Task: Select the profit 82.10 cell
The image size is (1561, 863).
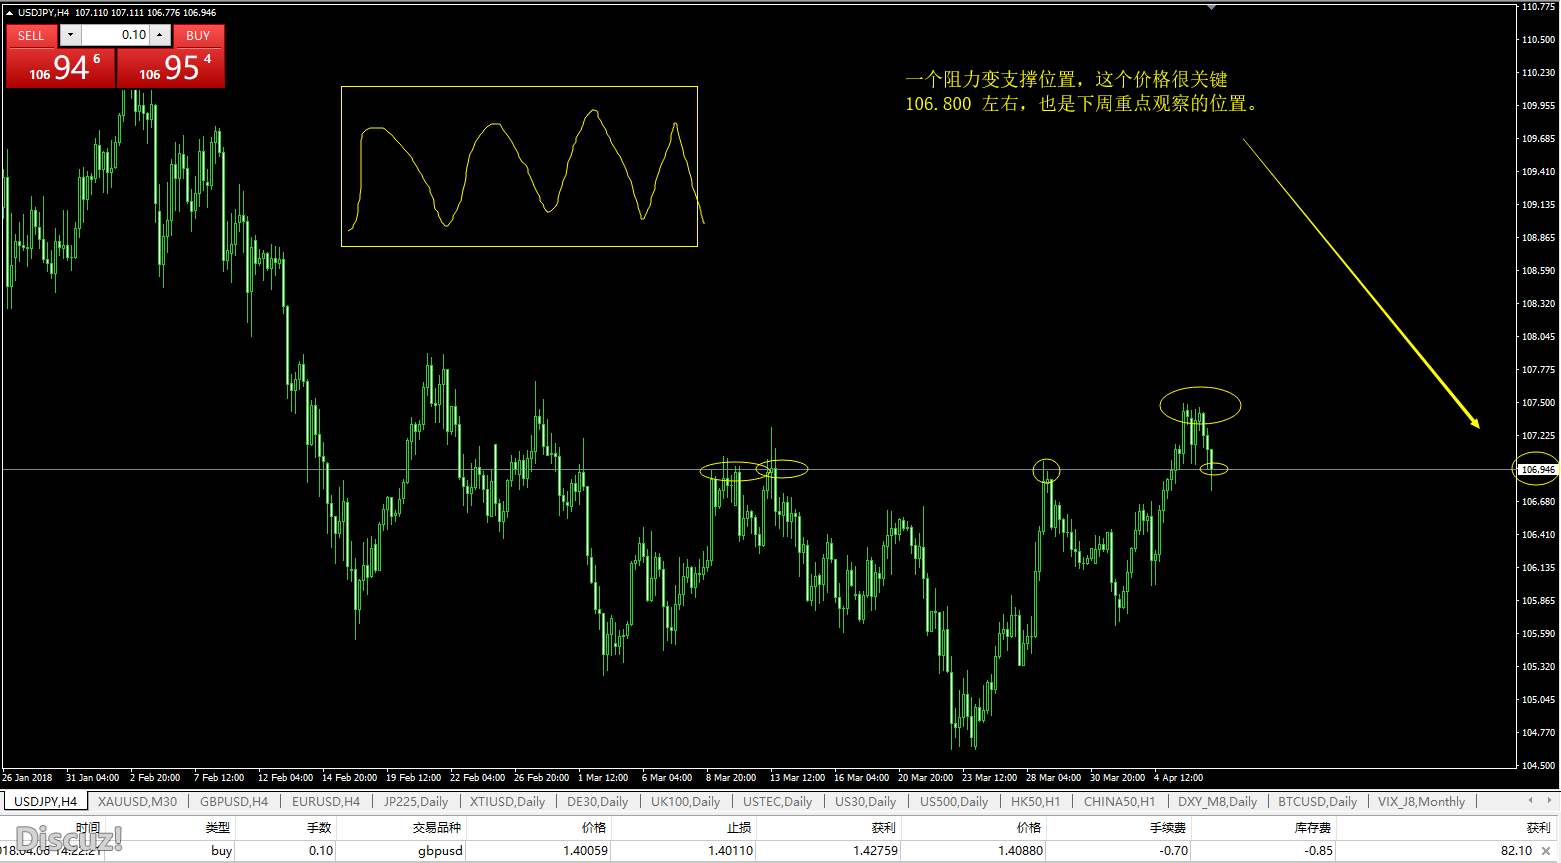Action: 1516,851
